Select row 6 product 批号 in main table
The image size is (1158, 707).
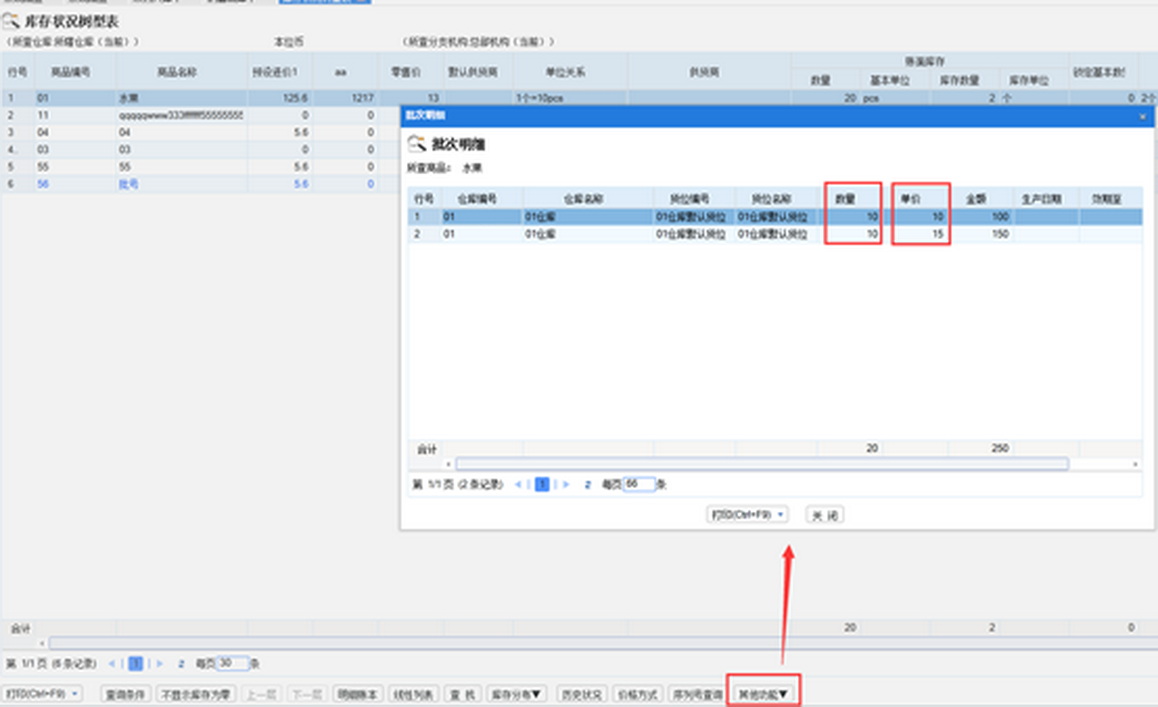(129, 185)
